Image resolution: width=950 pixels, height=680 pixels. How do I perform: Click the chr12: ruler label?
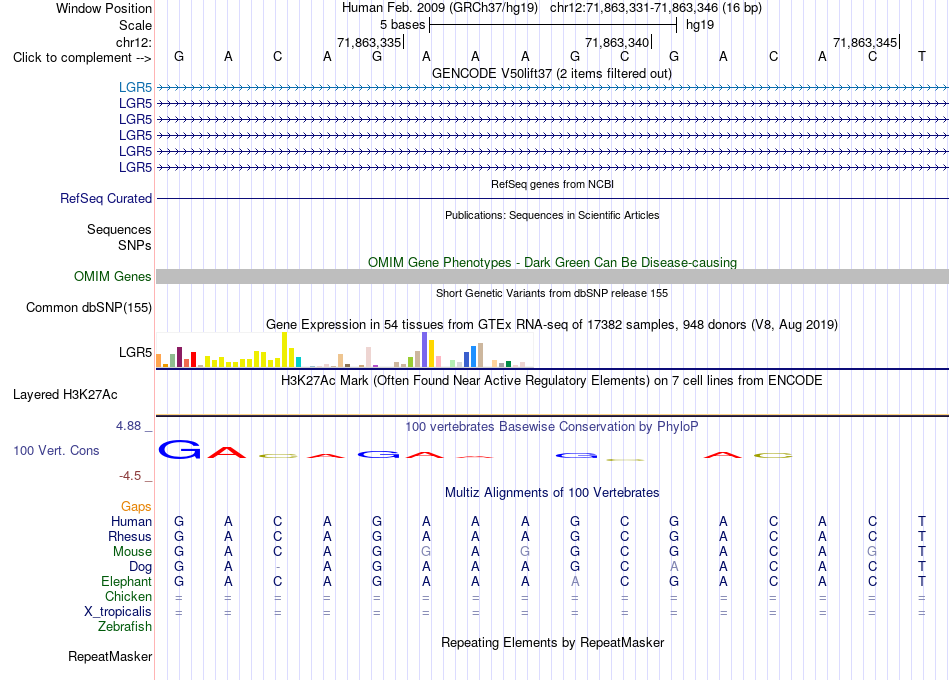pos(133,42)
